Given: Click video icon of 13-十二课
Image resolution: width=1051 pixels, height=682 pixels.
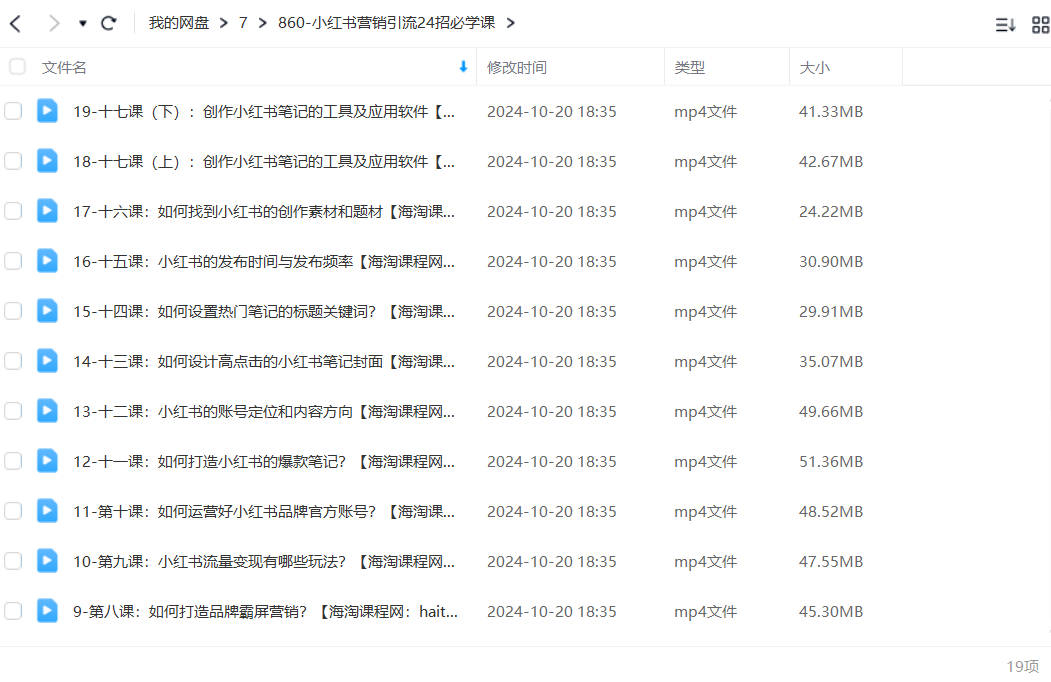Looking at the screenshot, I should 47,410.
